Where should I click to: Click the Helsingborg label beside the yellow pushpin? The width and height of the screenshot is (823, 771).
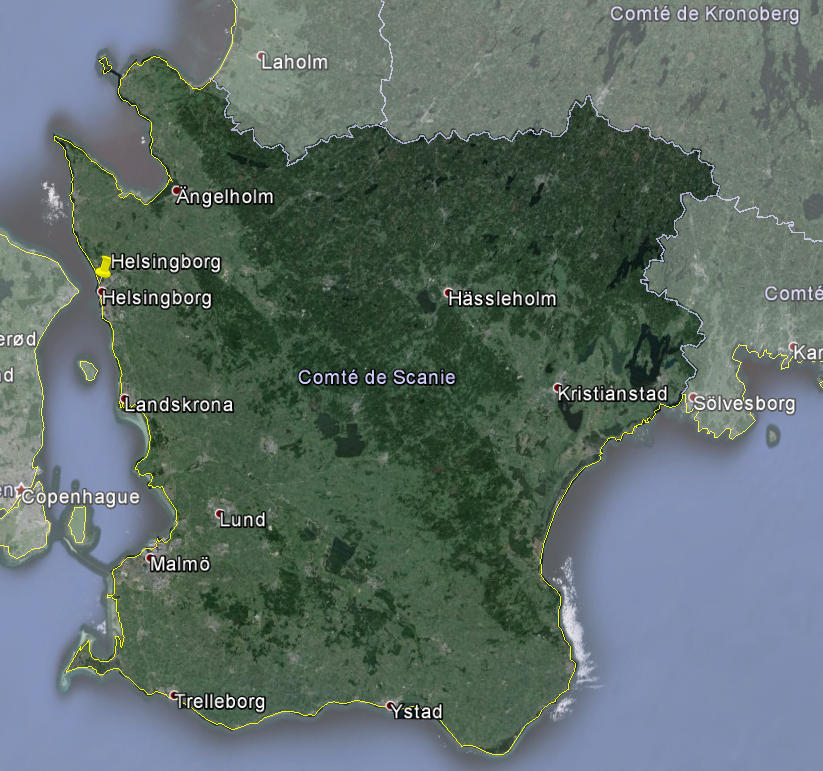coord(165,262)
